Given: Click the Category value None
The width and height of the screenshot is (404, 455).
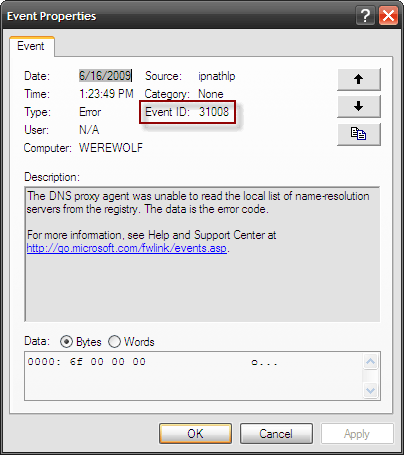Looking at the screenshot, I should [x=211, y=94].
